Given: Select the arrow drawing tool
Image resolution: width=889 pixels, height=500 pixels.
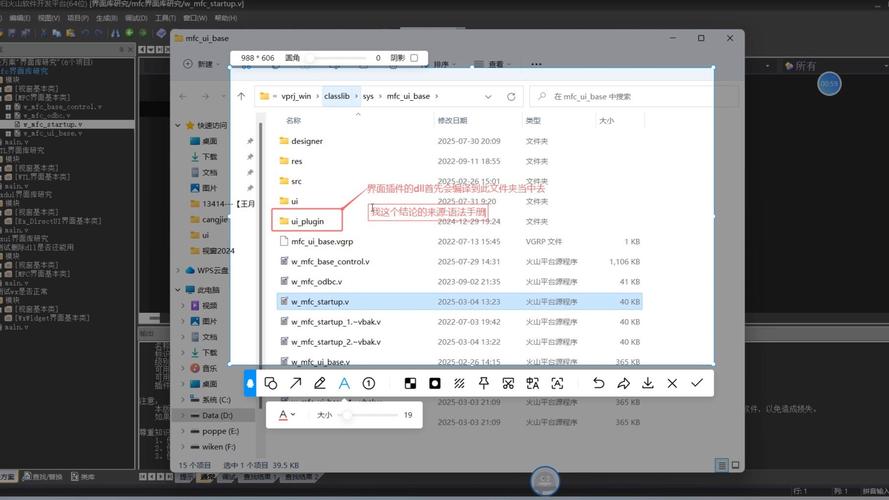Looking at the screenshot, I should (x=295, y=384).
